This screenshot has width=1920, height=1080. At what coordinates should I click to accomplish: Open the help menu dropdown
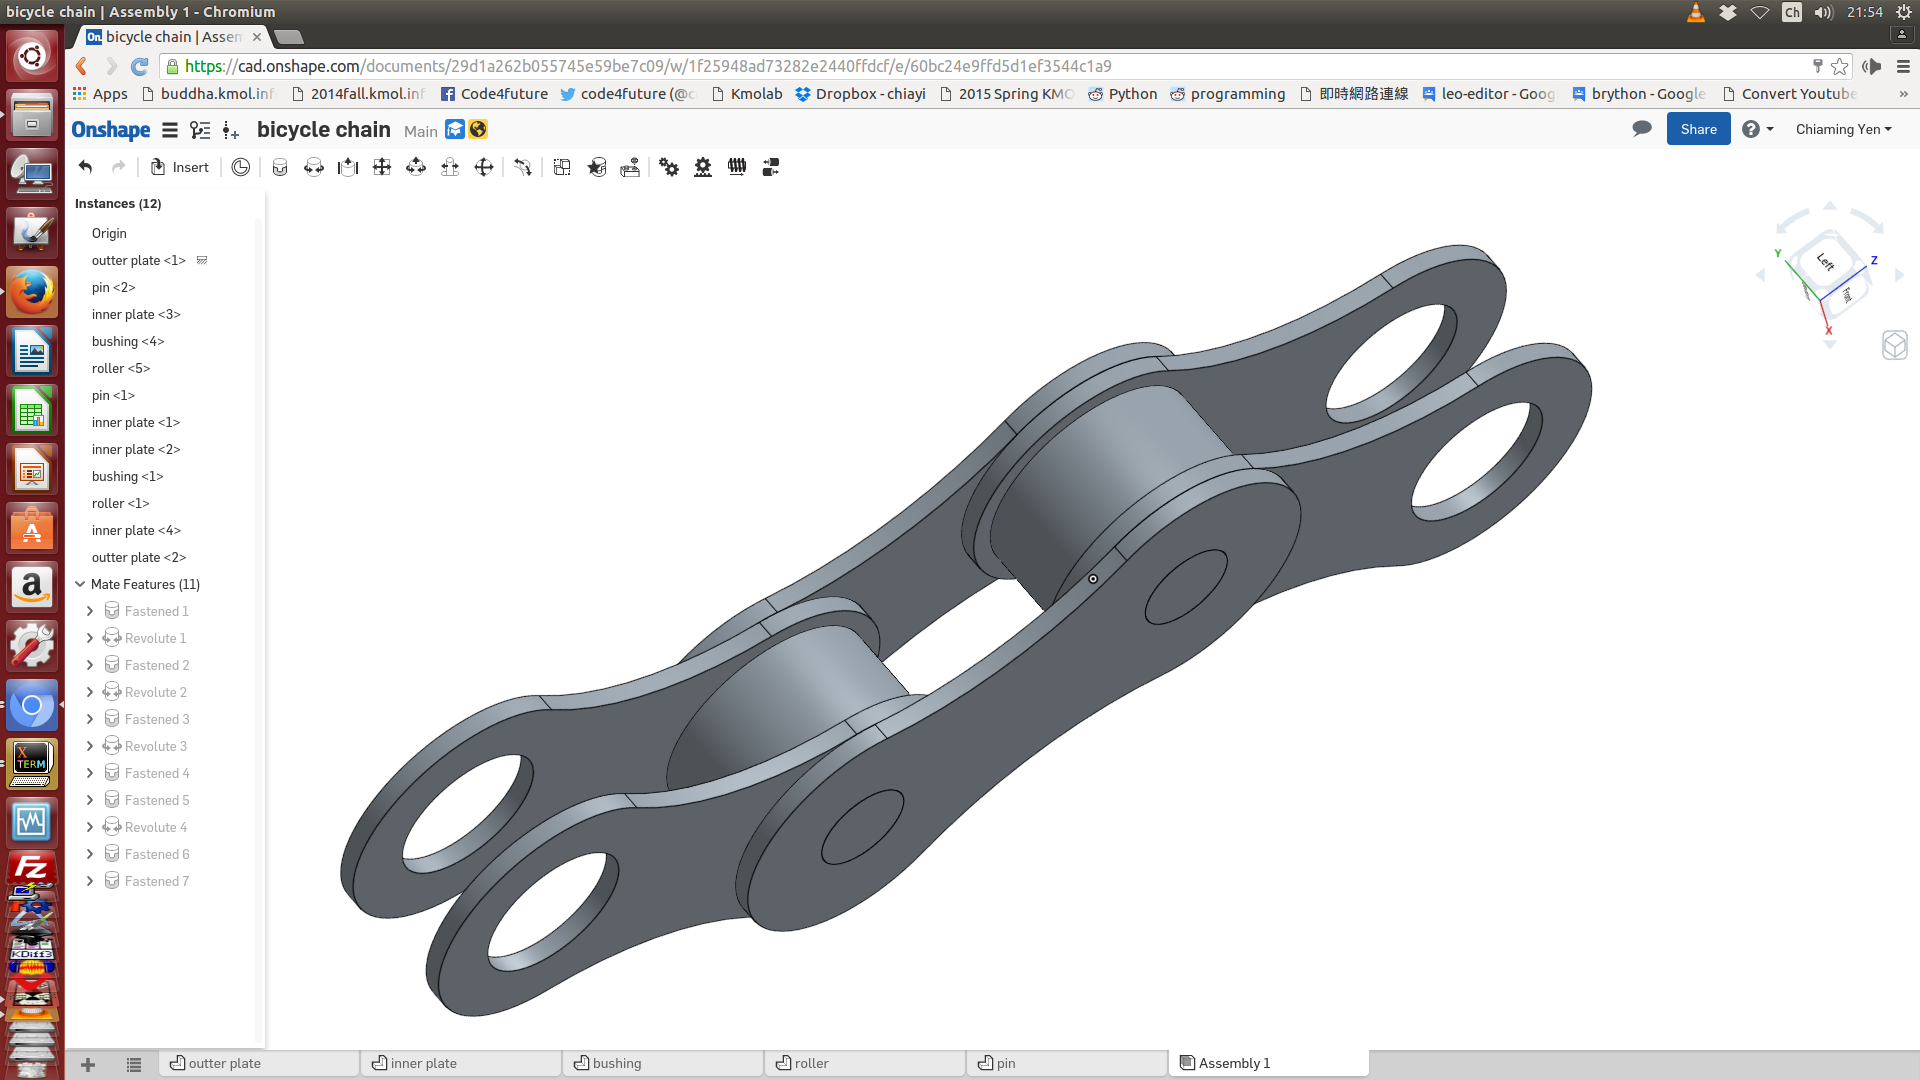[x=1757, y=129]
